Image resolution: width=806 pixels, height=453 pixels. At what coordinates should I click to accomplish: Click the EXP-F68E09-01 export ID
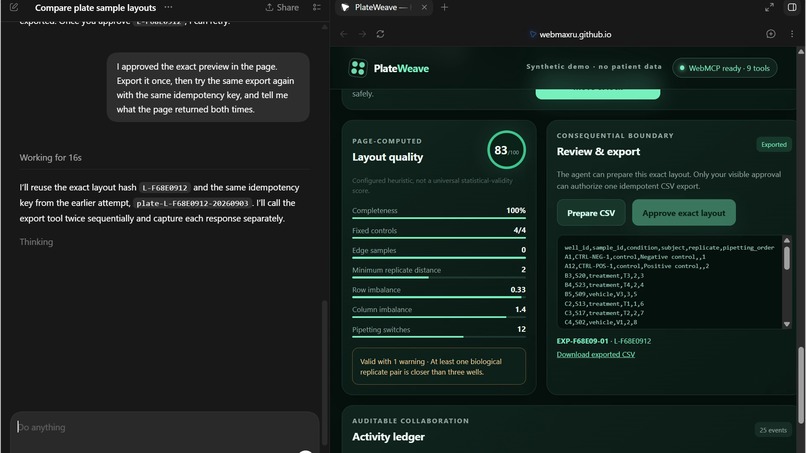pyautogui.click(x=582, y=341)
